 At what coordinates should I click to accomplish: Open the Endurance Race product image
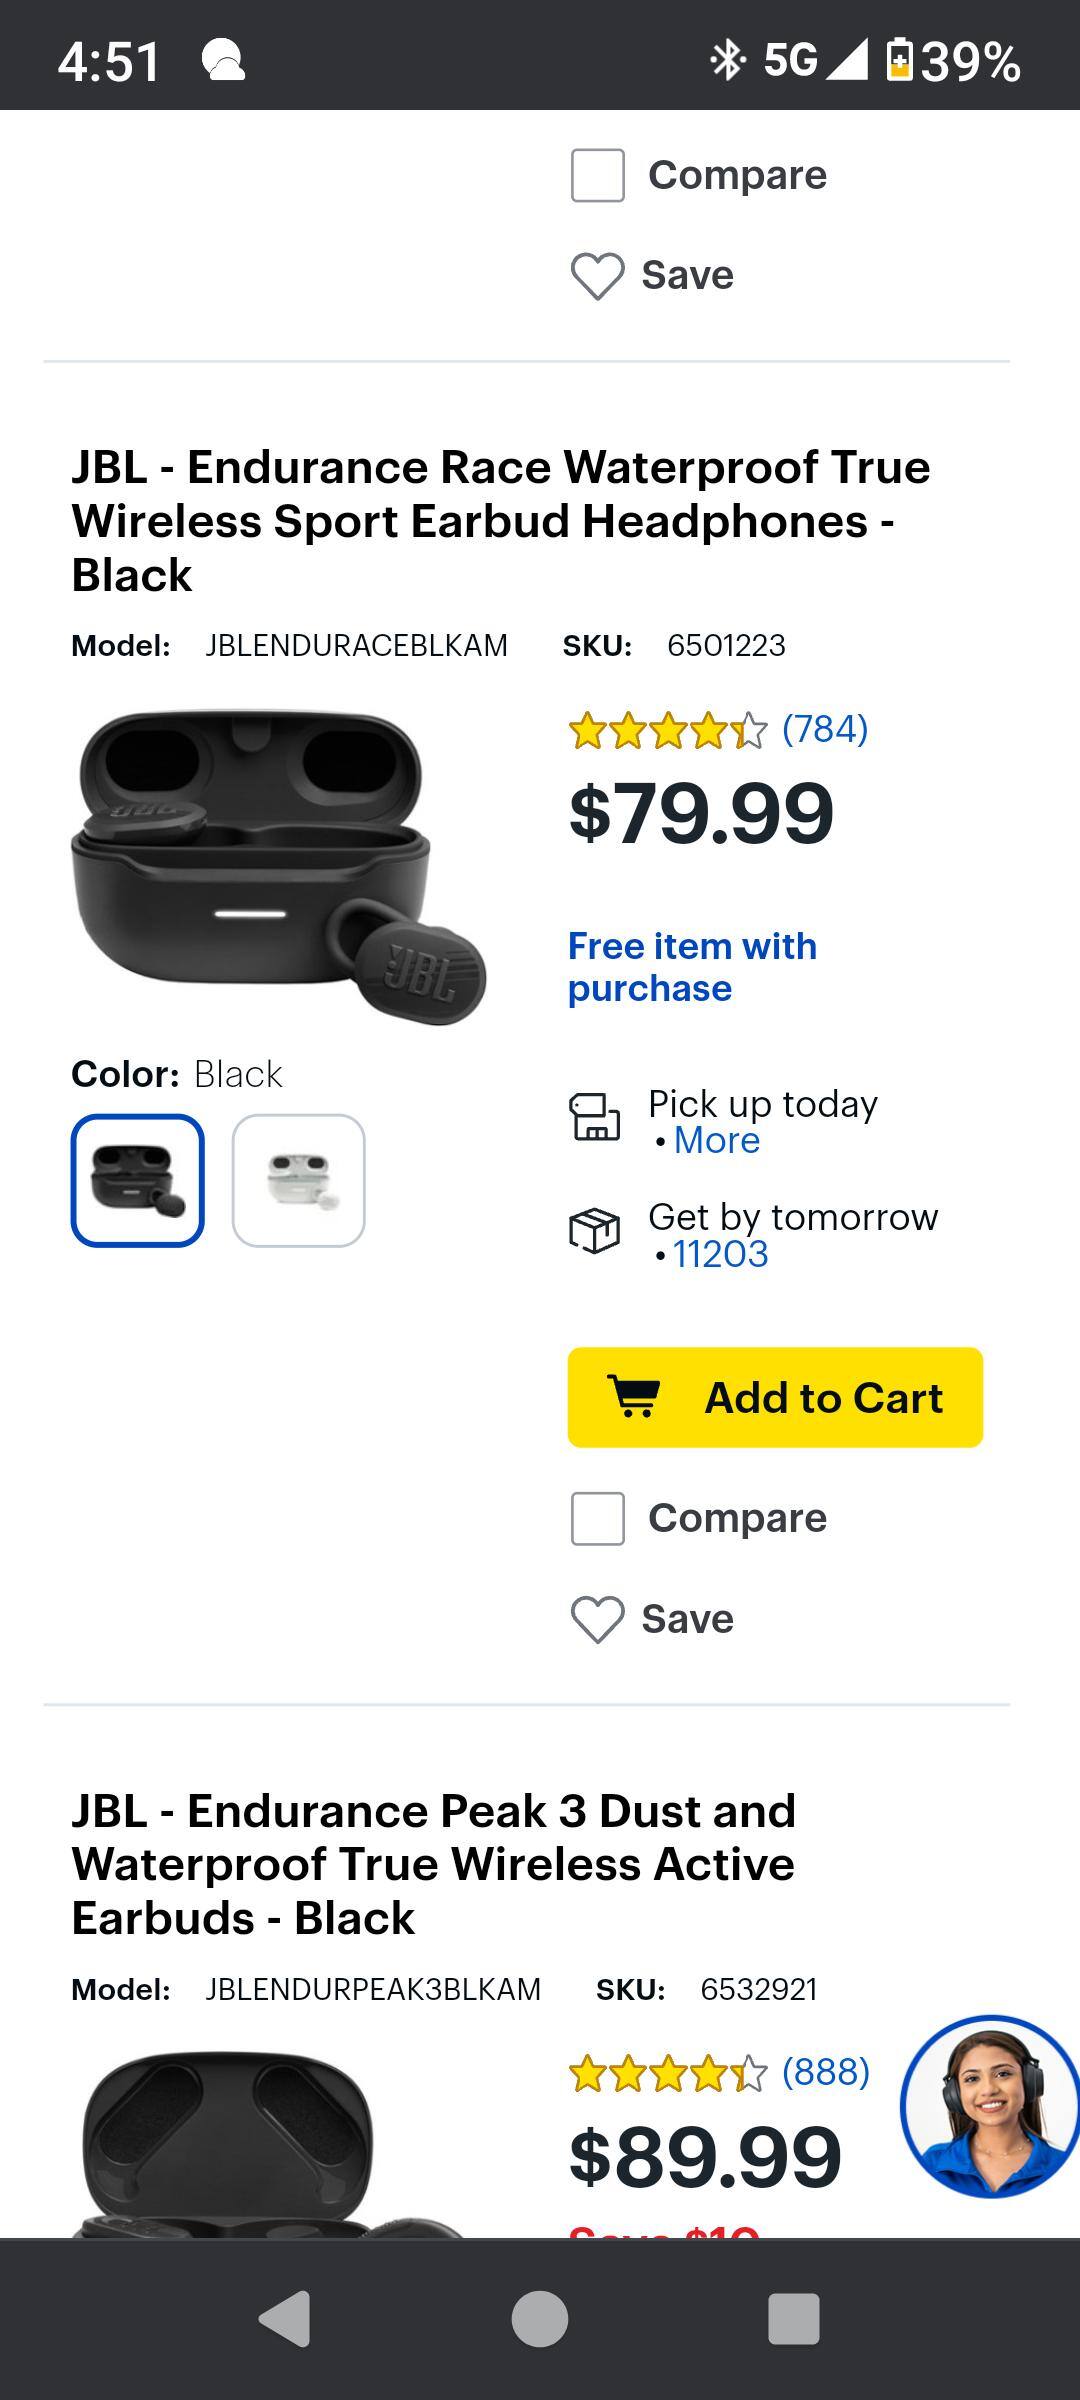pos(277,866)
